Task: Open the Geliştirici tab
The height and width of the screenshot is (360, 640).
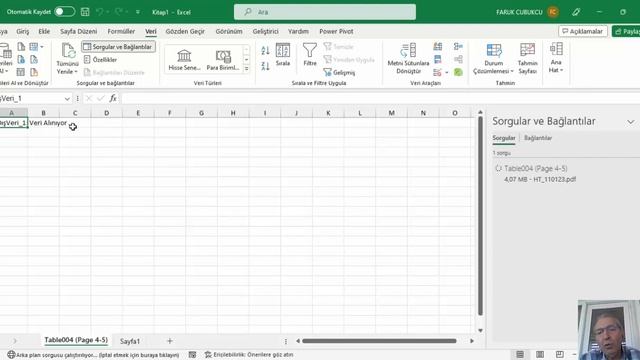Action: coord(265,31)
